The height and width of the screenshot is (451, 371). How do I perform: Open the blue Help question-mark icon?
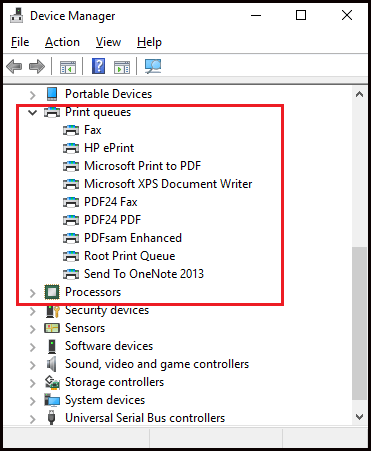pos(98,66)
